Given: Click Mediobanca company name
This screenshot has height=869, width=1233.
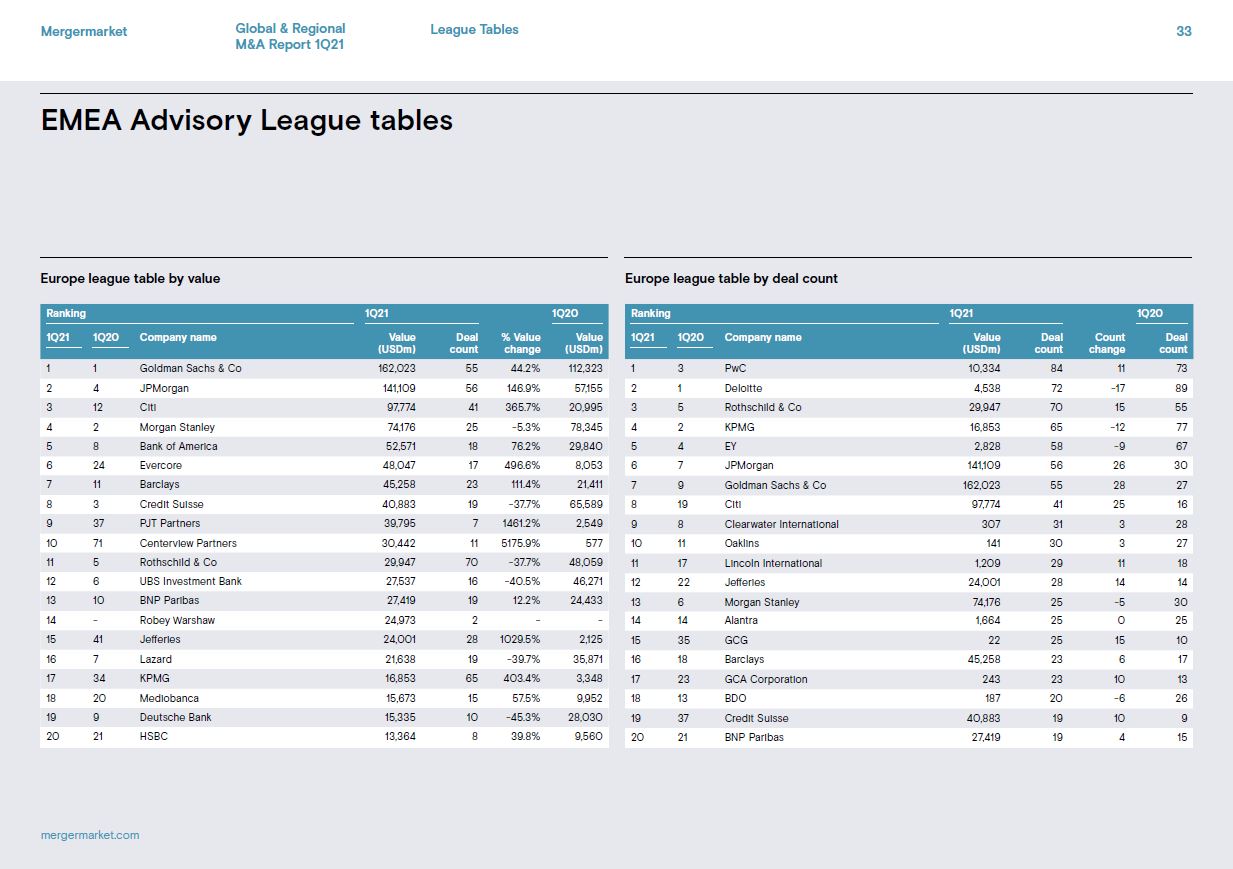Looking at the screenshot, I should click(x=168, y=698).
